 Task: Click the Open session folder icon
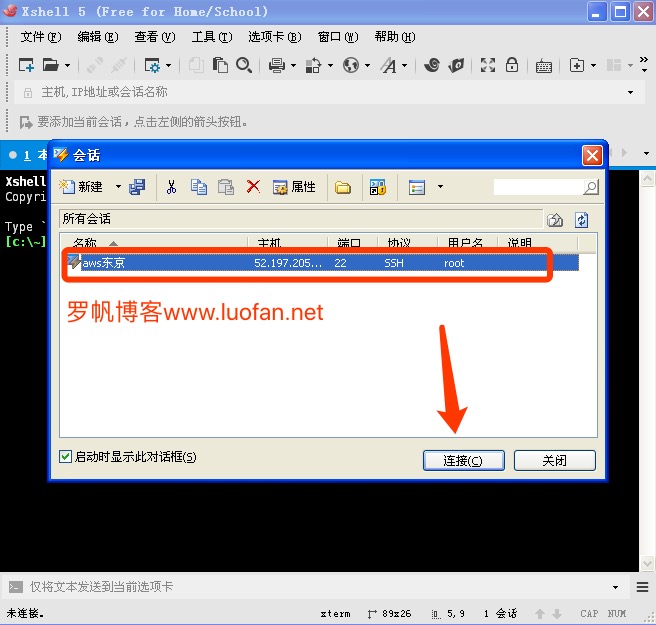coord(51,65)
